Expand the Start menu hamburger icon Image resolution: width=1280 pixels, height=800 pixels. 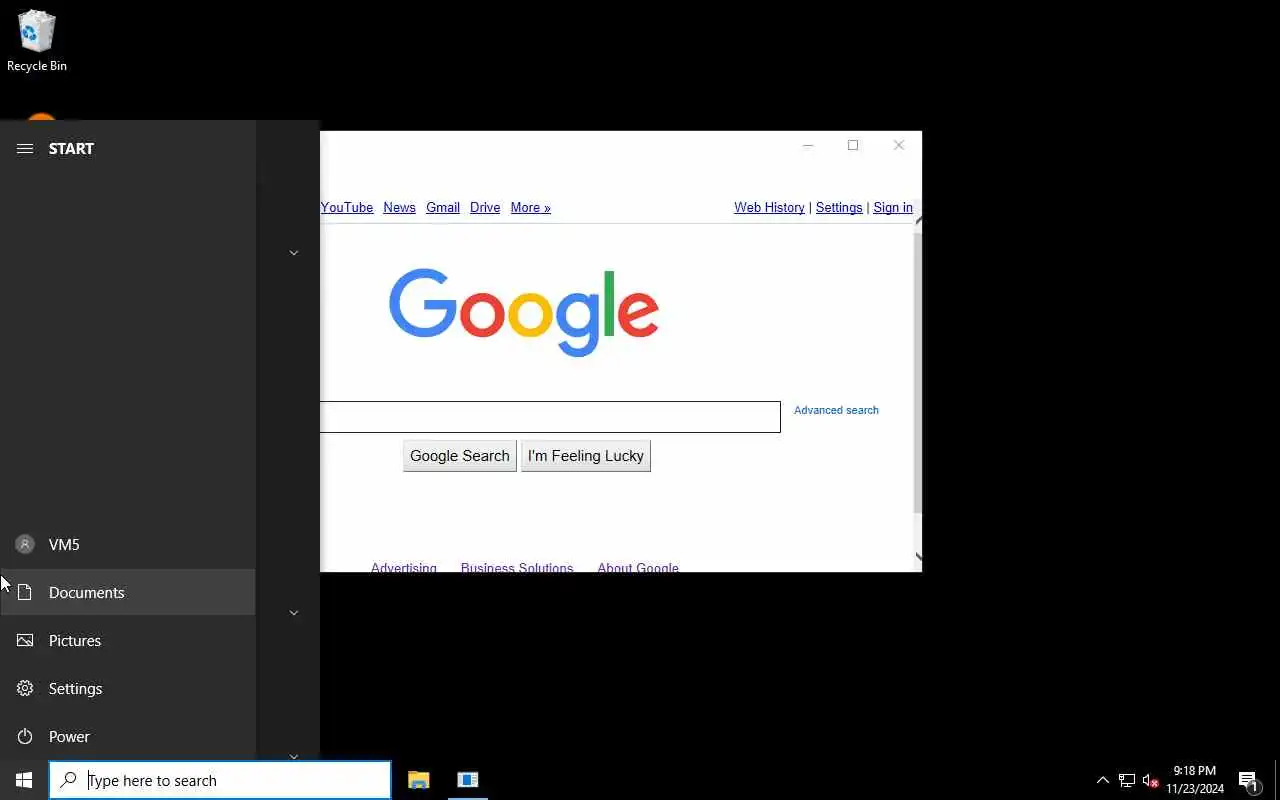coord(25,148)
